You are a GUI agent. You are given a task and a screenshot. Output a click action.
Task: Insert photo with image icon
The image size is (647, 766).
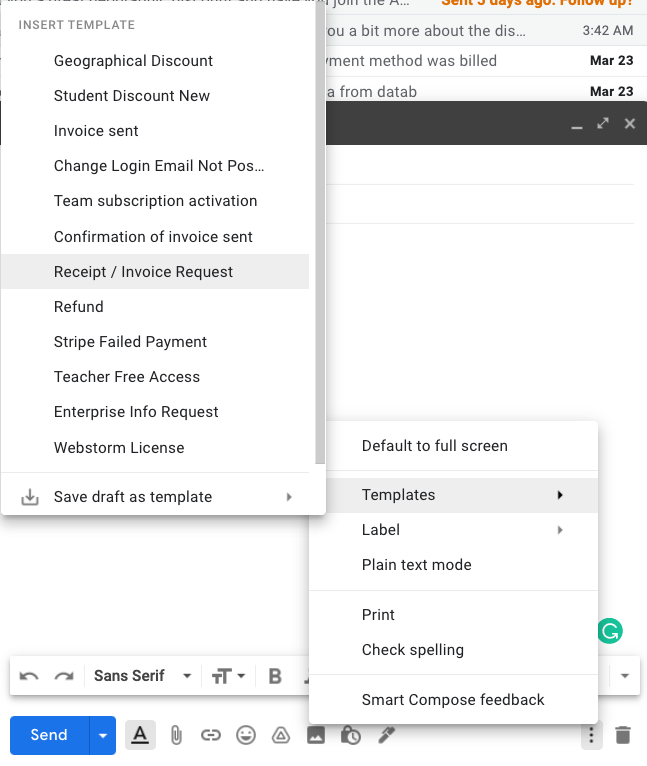pos(316,735)
